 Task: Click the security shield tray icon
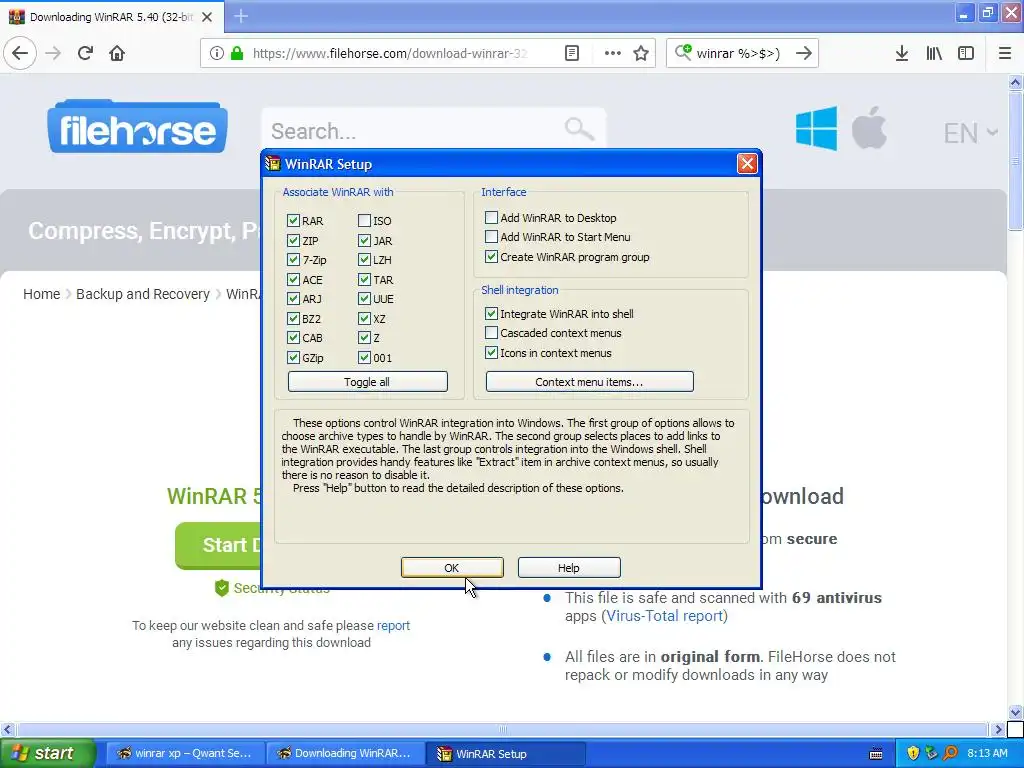point(913,753)
